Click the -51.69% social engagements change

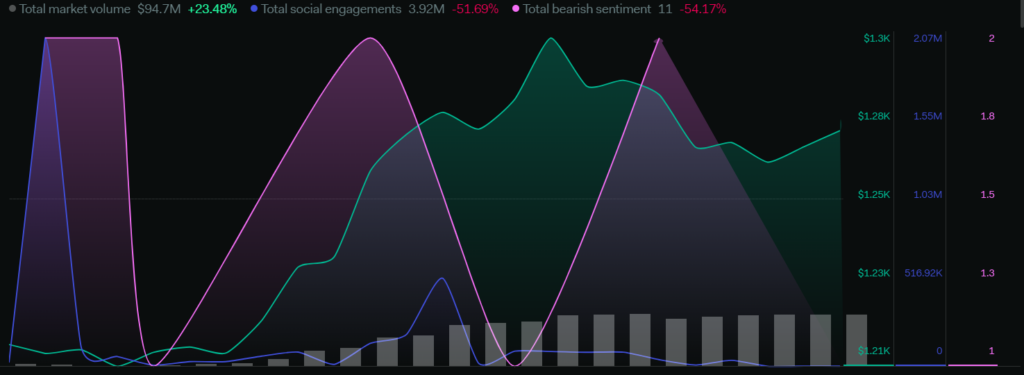[x=475, y=9]
